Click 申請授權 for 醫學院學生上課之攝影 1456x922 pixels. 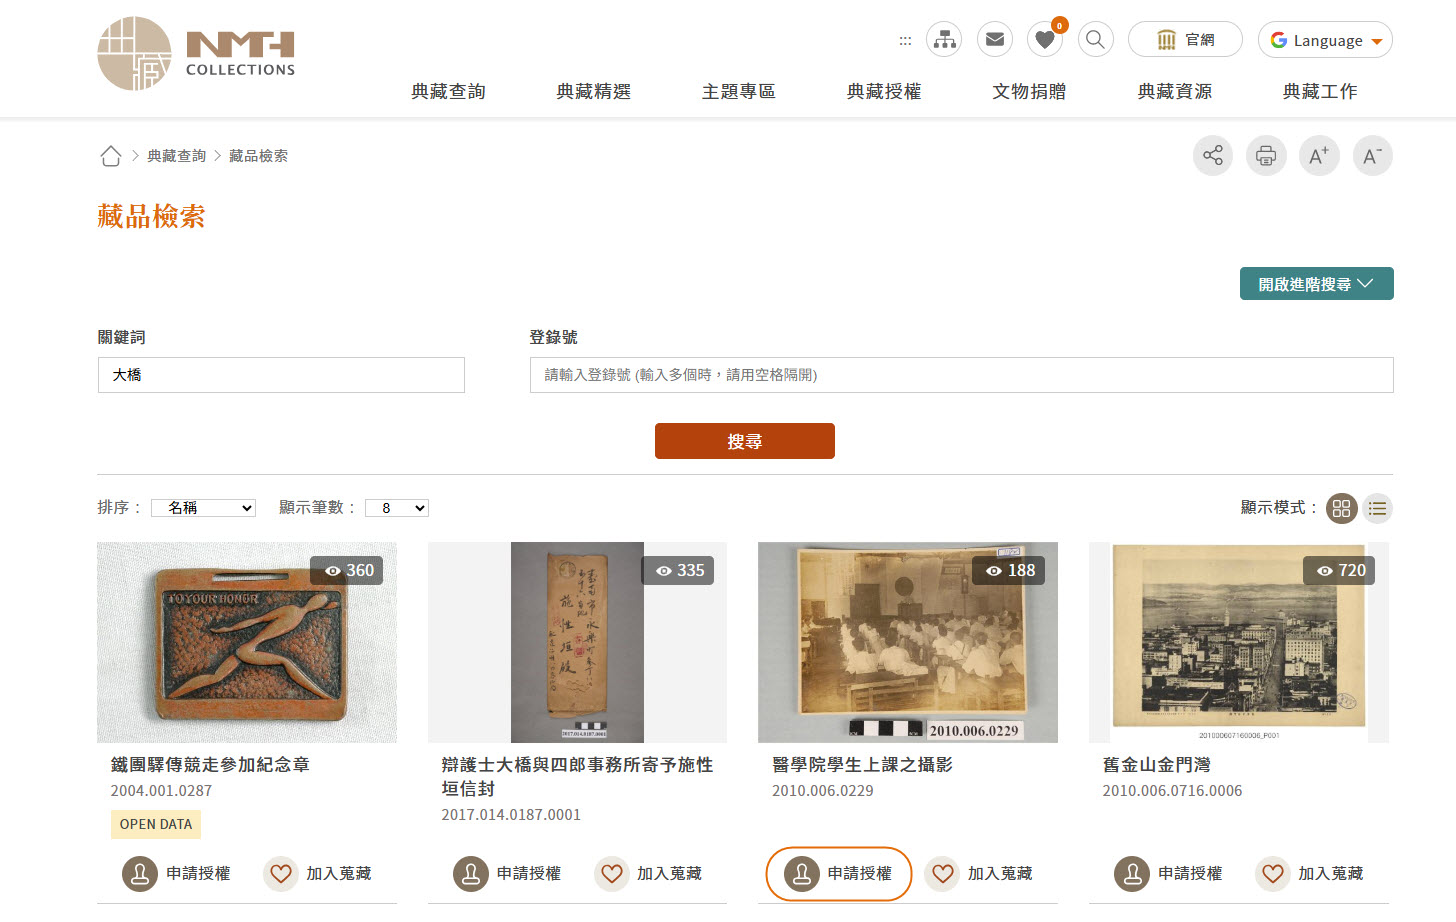[x=839, y=874]
